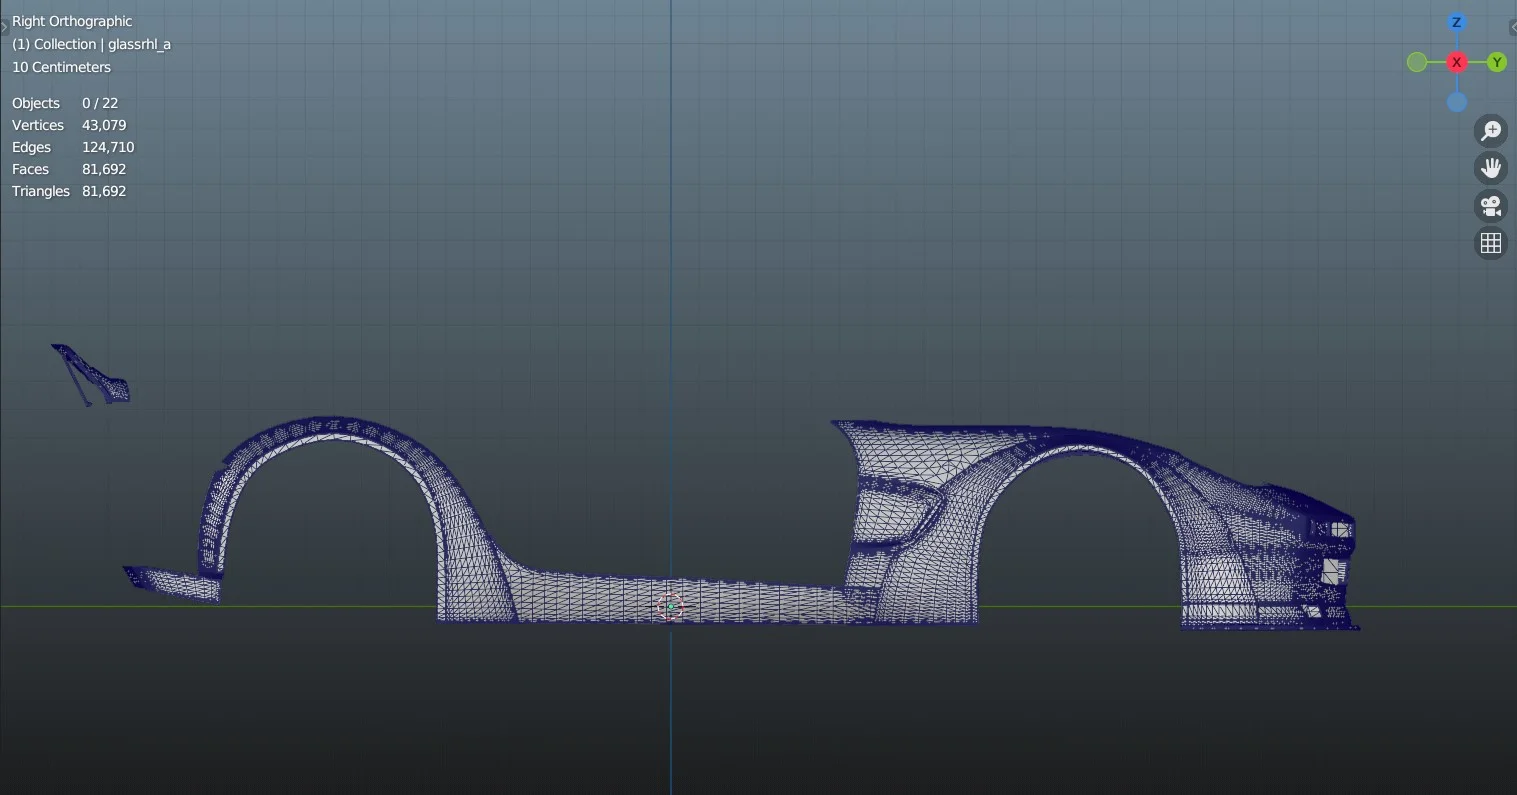Click the green Y ball on the navigation gizmo
The width and height of the screenshot is (1517, 795).
1496,61
